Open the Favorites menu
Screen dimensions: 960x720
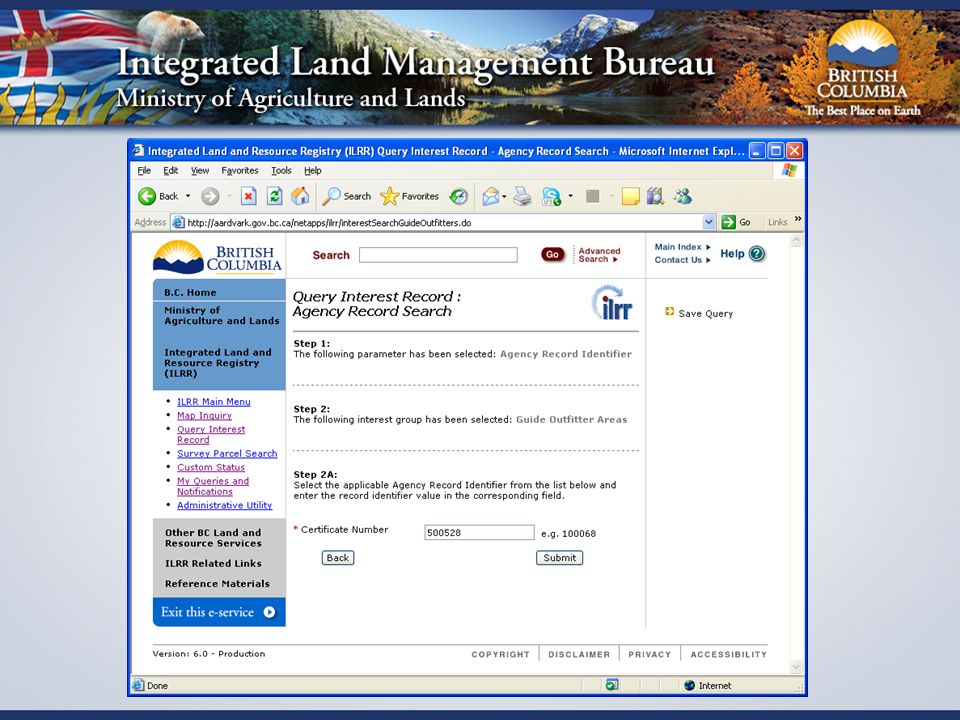(x=239, y=170)
